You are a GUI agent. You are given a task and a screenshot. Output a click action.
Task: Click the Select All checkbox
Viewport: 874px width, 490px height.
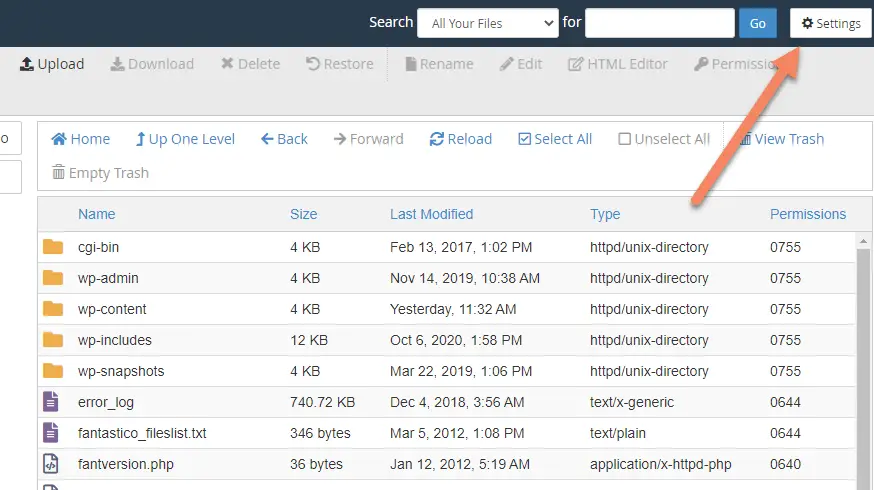[525, 139]
